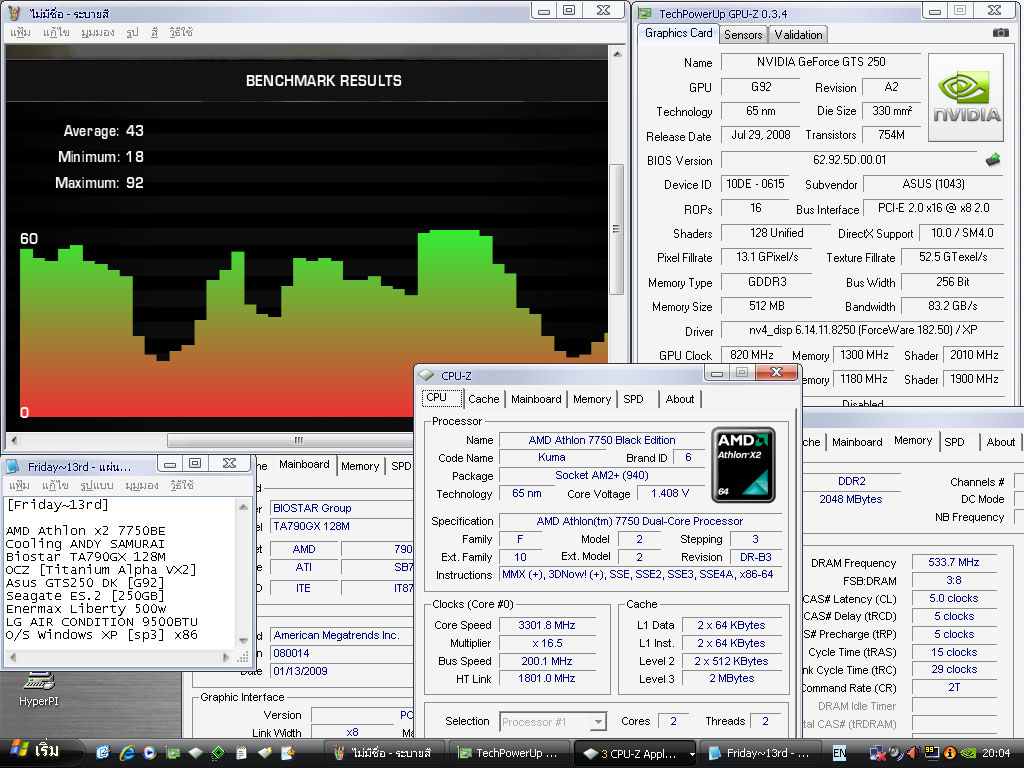
Task: Click the AMD Athlon X2 logo
Action: click(x=743, y=465)
